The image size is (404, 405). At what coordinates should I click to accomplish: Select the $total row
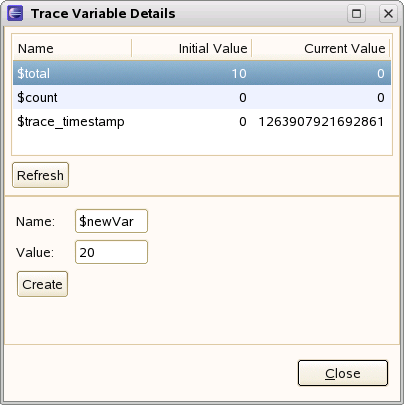pyautogui.click(x=202, y=73)
